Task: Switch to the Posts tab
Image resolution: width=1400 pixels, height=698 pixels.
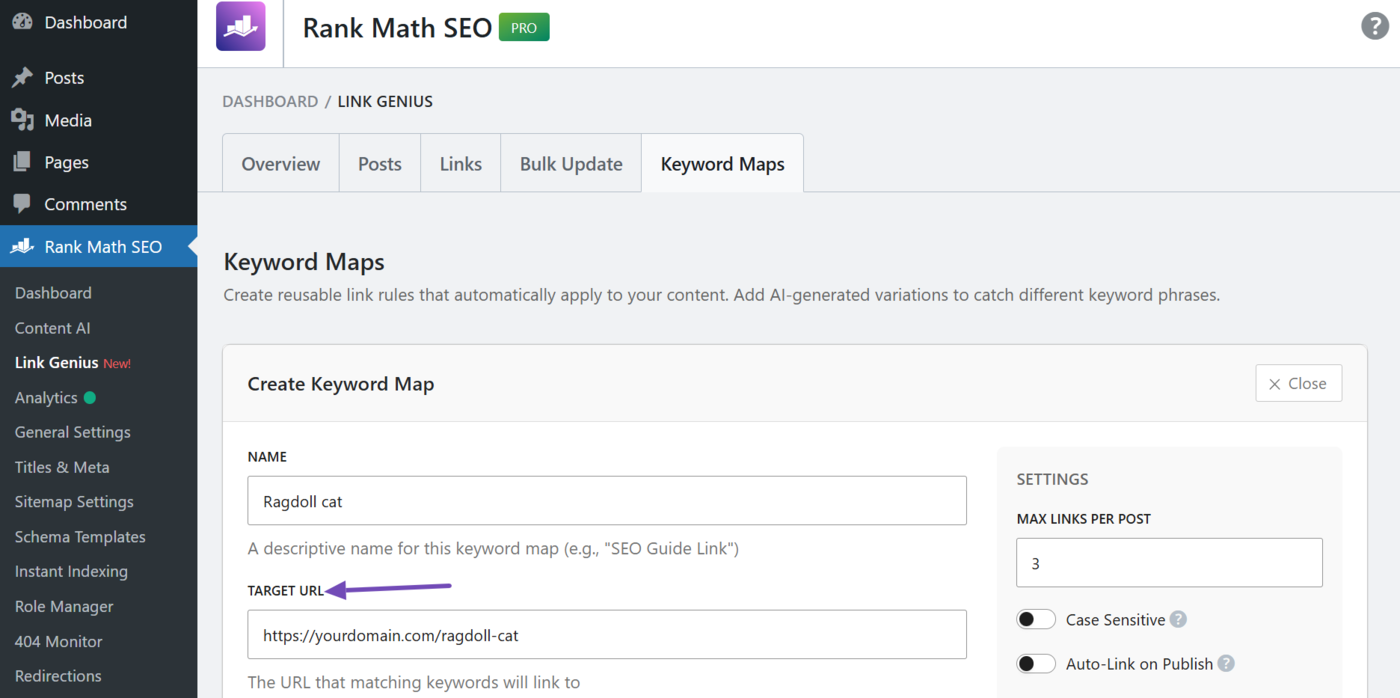Action: click(x=380, y=164)
